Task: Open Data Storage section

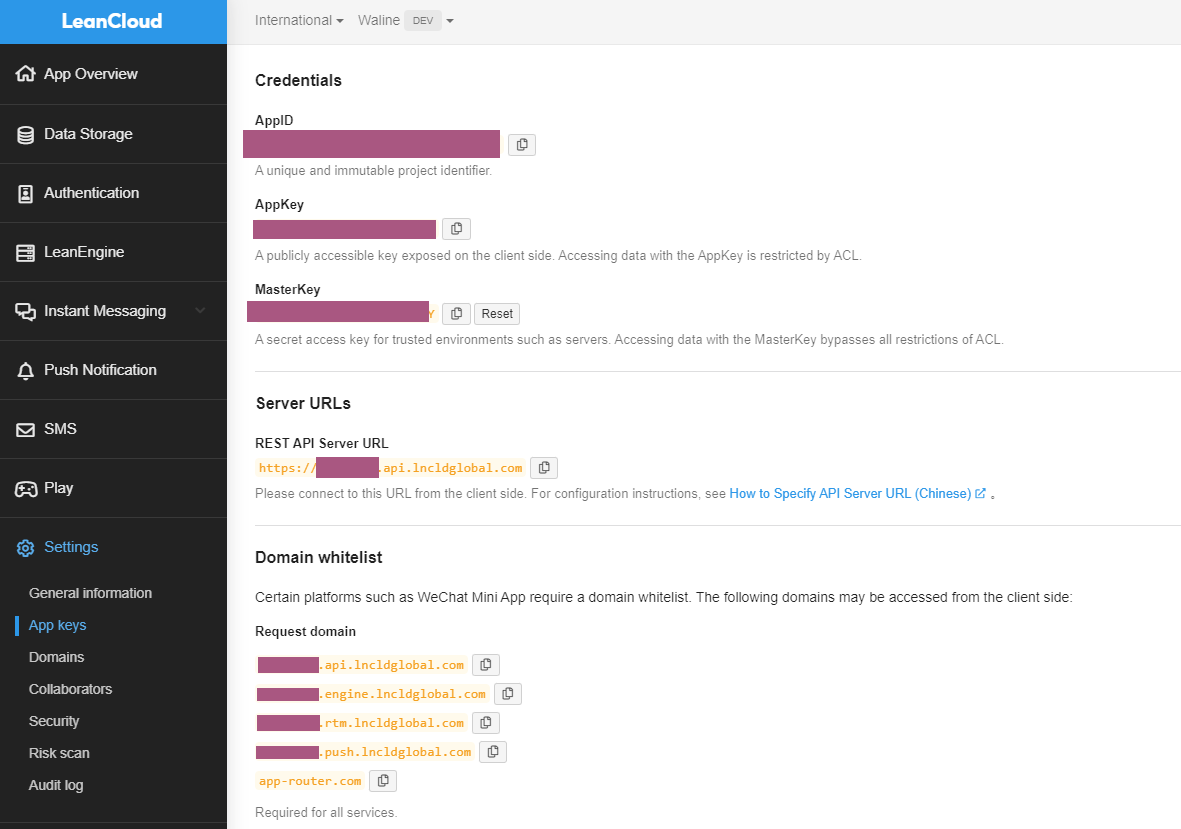Action: 88,134
